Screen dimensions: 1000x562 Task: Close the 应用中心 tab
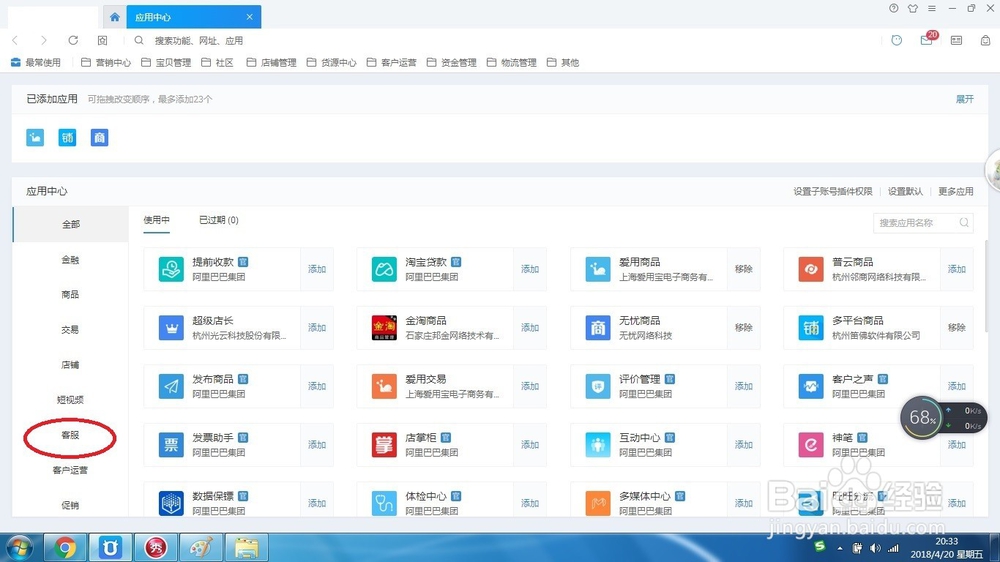point(249,17)
